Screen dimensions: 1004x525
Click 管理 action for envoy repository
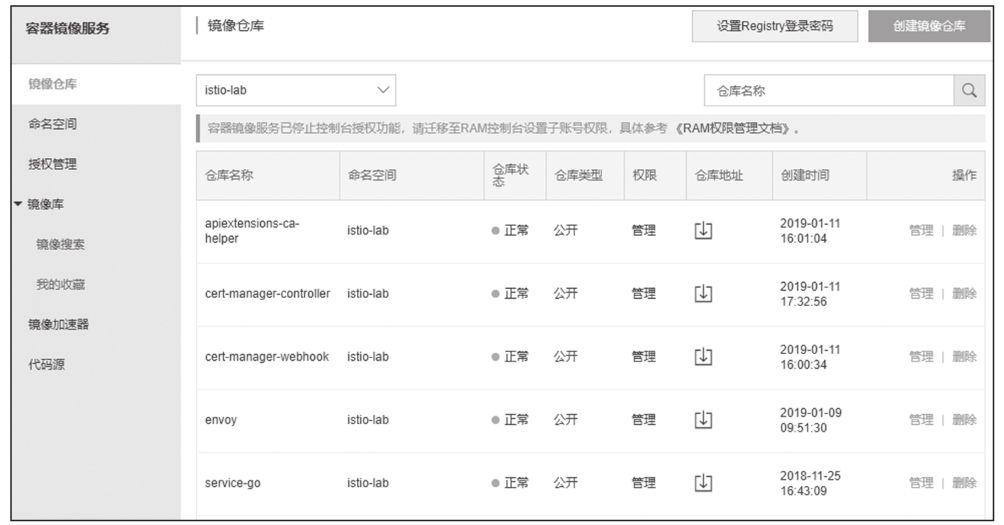click(x=920, y=420)
